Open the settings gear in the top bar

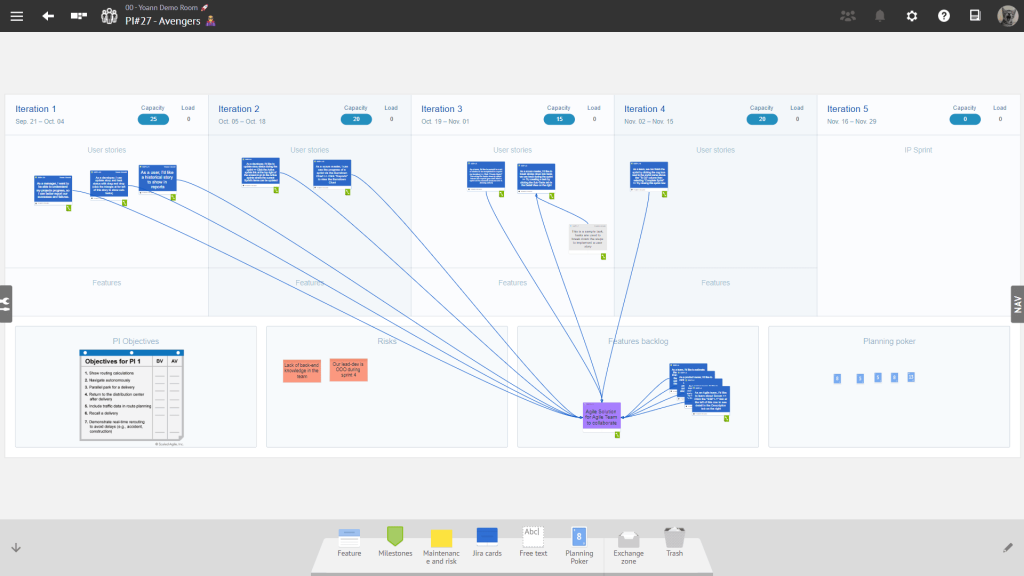pos(911,16)
